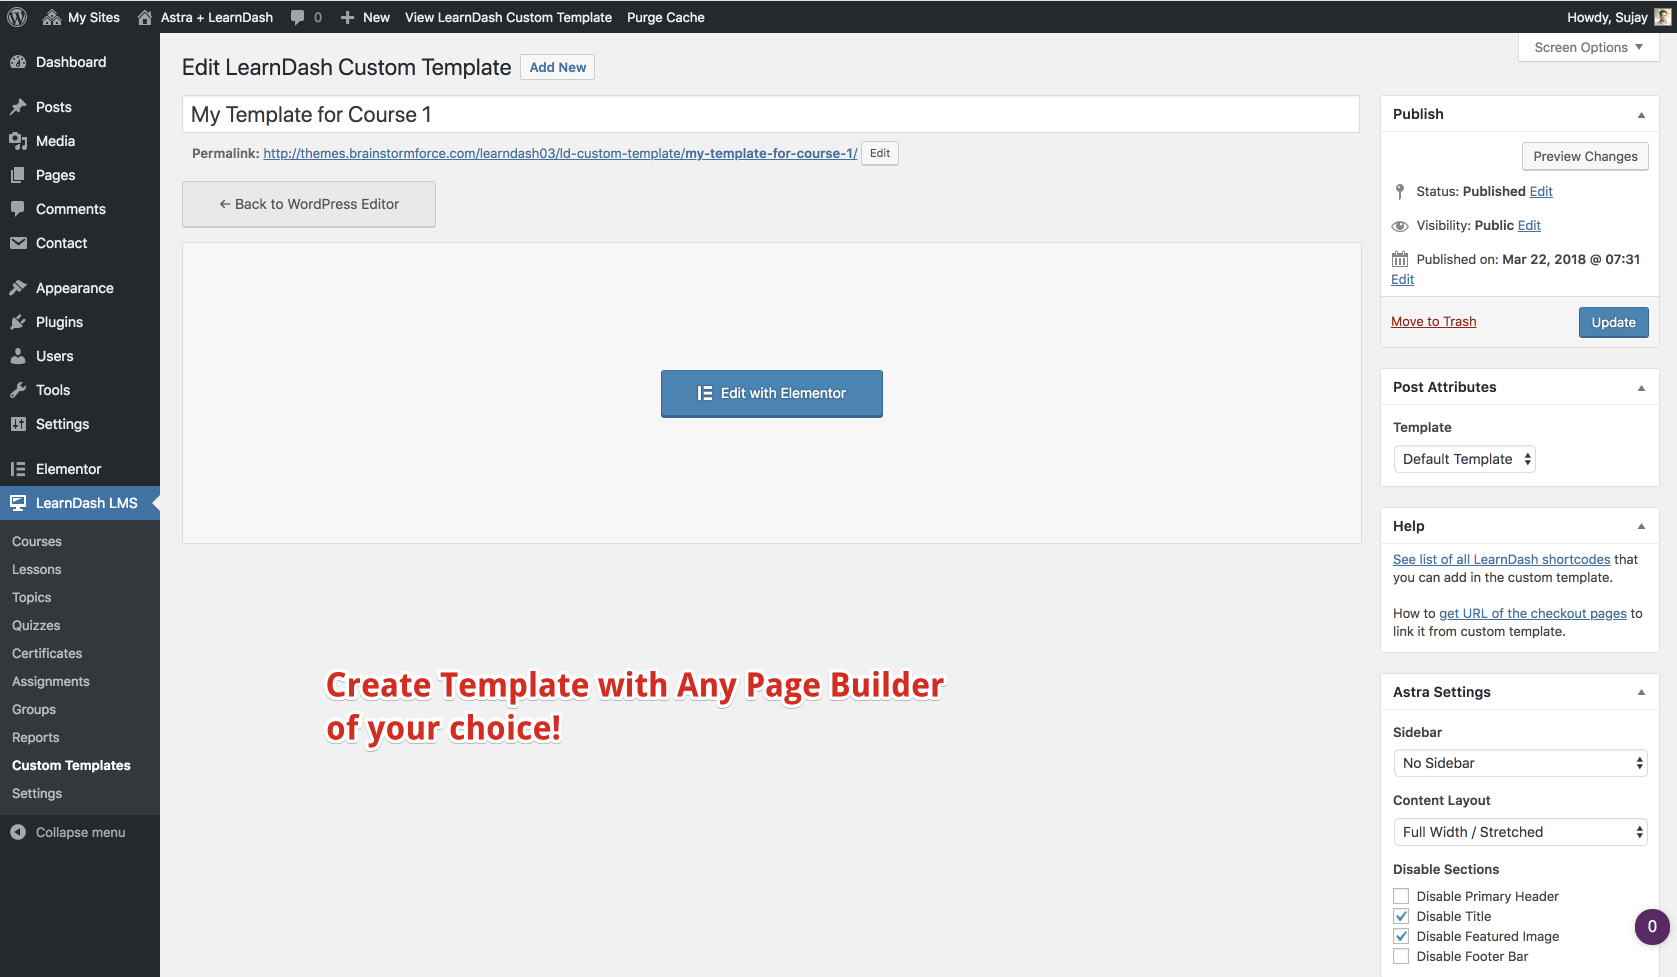1677x977 pixels.
Task: Edit the Visibility Public link
Action: point(1529,225)
